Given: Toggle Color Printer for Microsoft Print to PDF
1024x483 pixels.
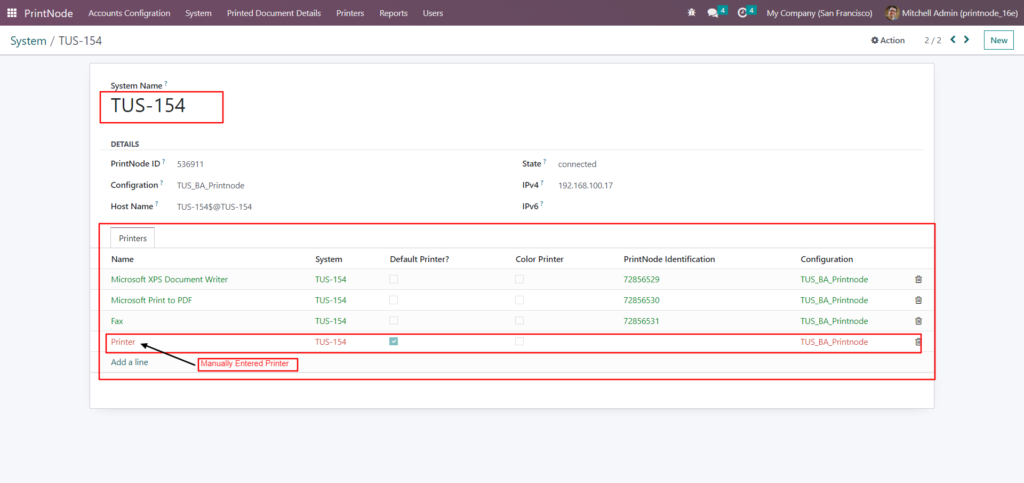Looking at the screenshot, I should [x=519, y=300].
